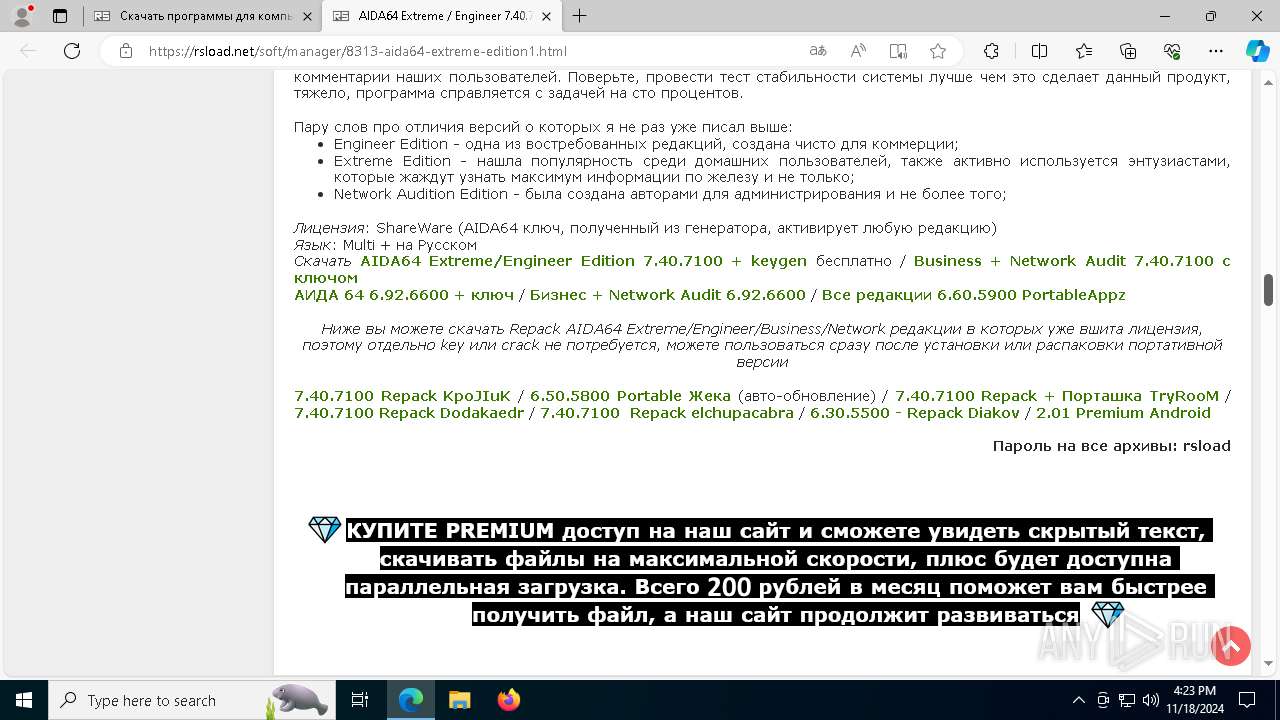Open Collections panel
Screen dimensions: 1280x720
click(x=1128, y=51)
